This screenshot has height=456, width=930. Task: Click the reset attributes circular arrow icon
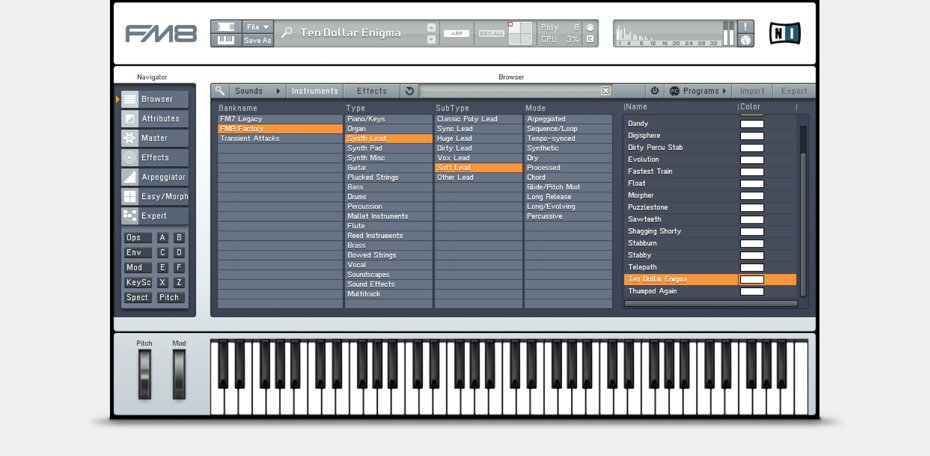409,91
